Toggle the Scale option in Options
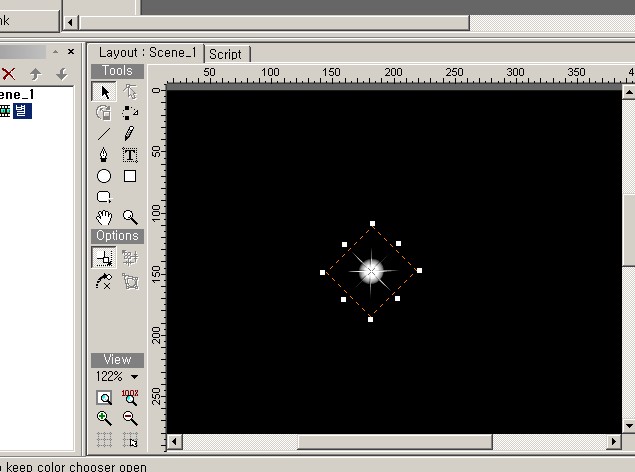 pos(104,257)
